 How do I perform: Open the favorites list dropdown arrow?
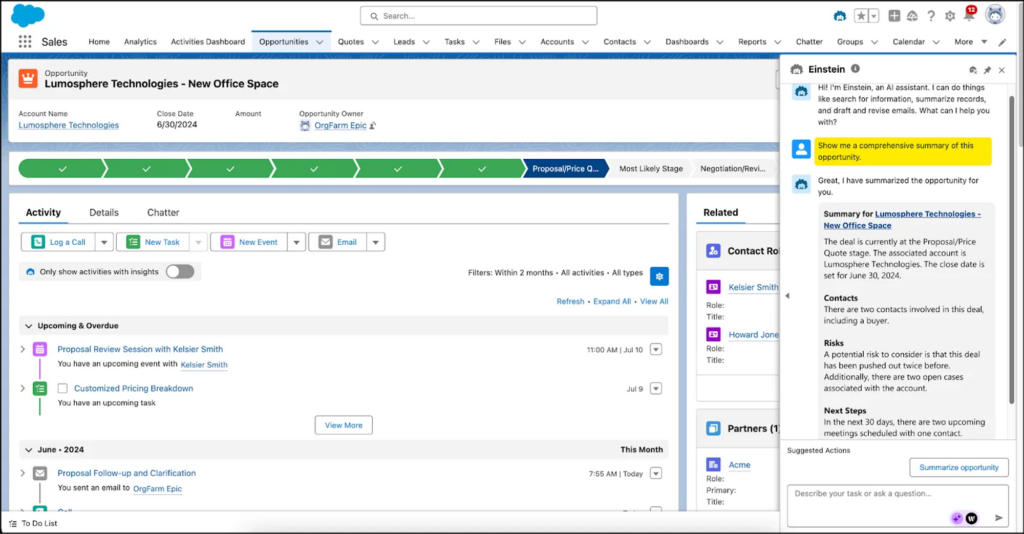pos(874,16)
